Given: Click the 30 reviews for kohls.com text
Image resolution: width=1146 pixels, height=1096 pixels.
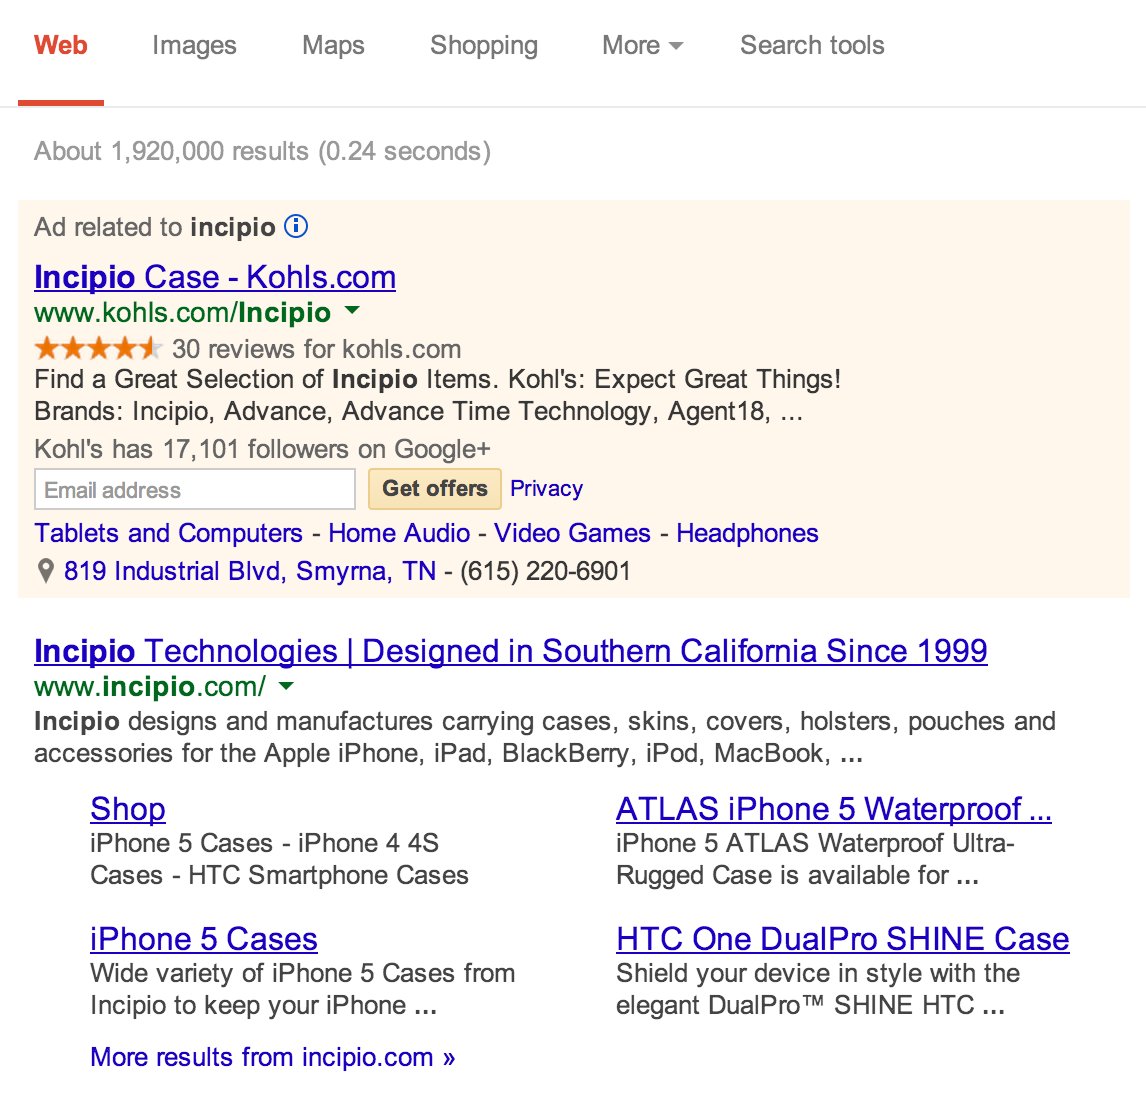Looking at the screenshot, I should click(x=316, y=349).
